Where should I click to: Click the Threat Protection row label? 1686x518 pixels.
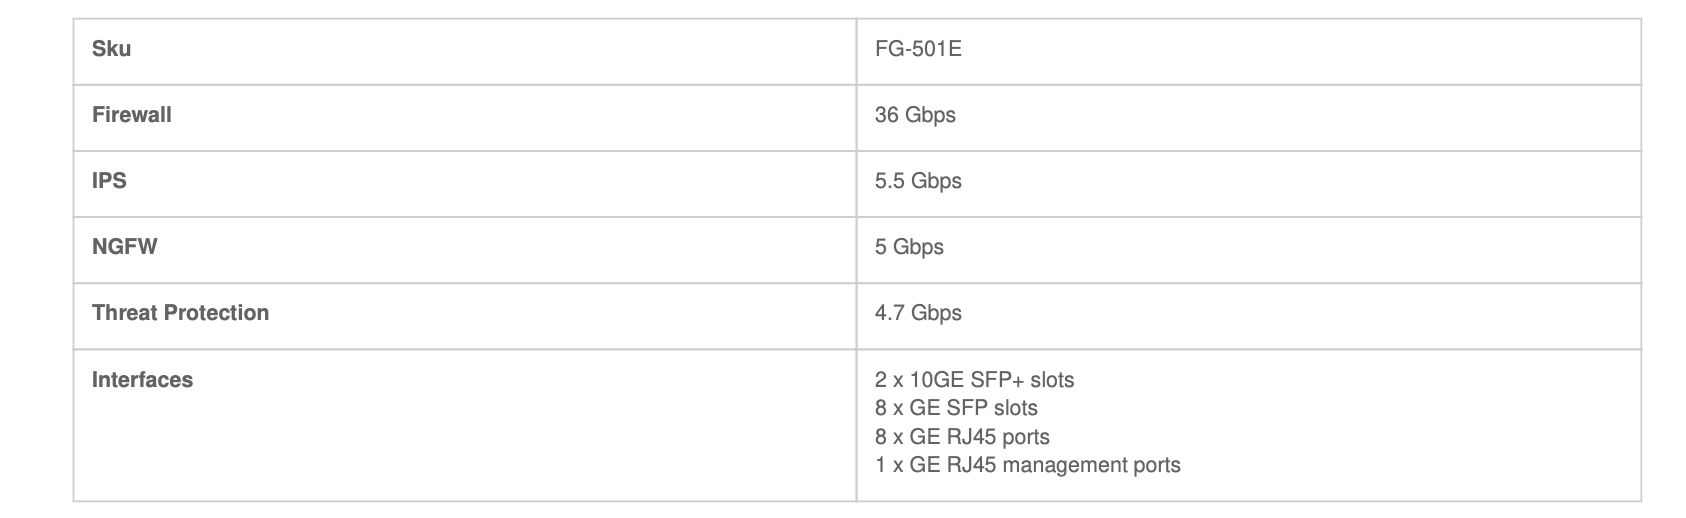tap(180, 313)
